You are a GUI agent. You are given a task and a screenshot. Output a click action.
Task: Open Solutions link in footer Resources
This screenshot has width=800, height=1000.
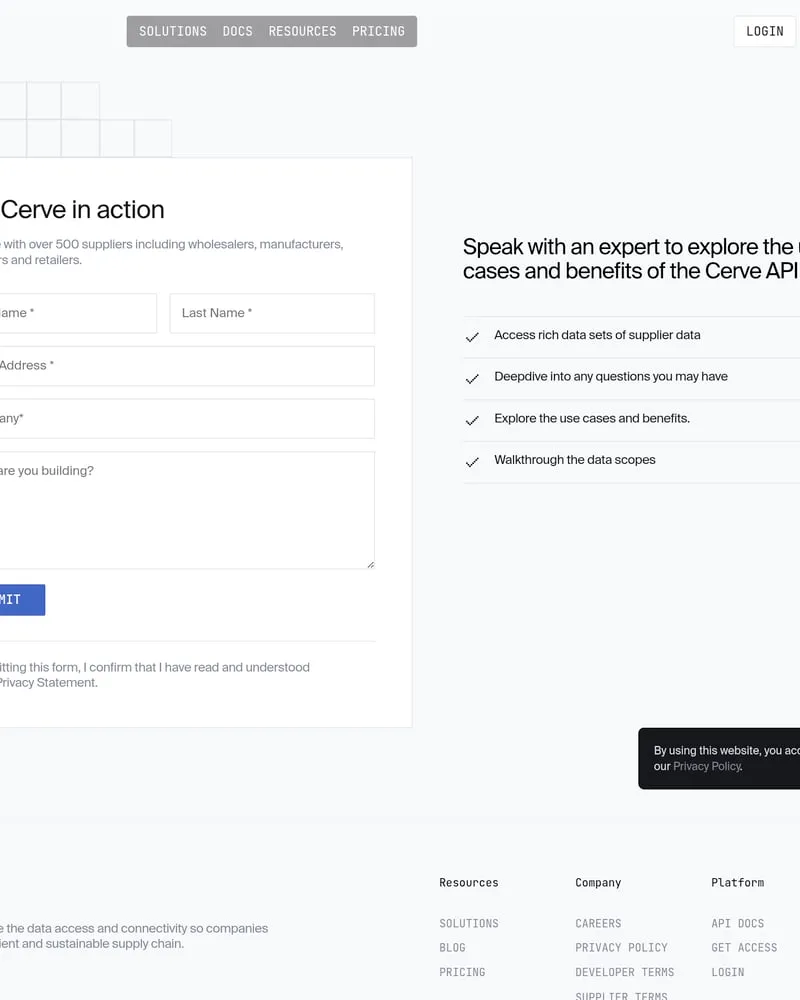click(x=469, y=923)
